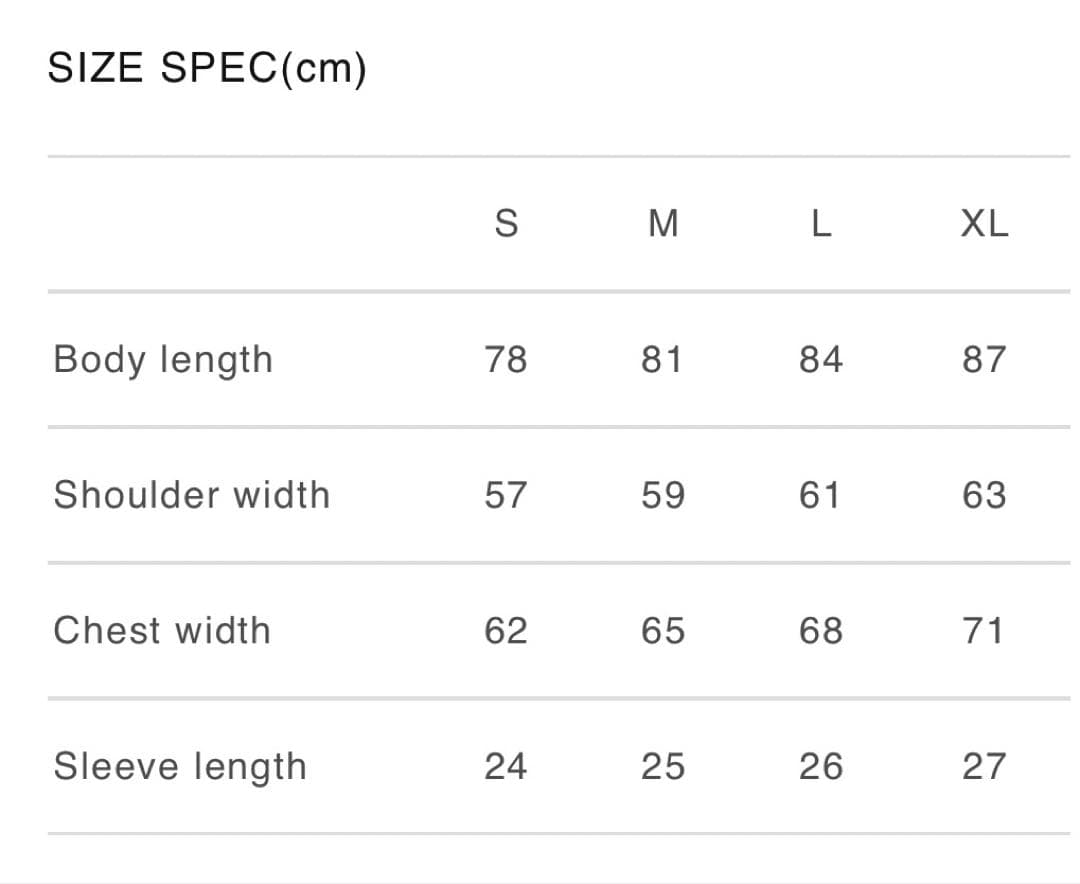Click body length value 78 for S
1080x884 pixels.
[506, 360]
